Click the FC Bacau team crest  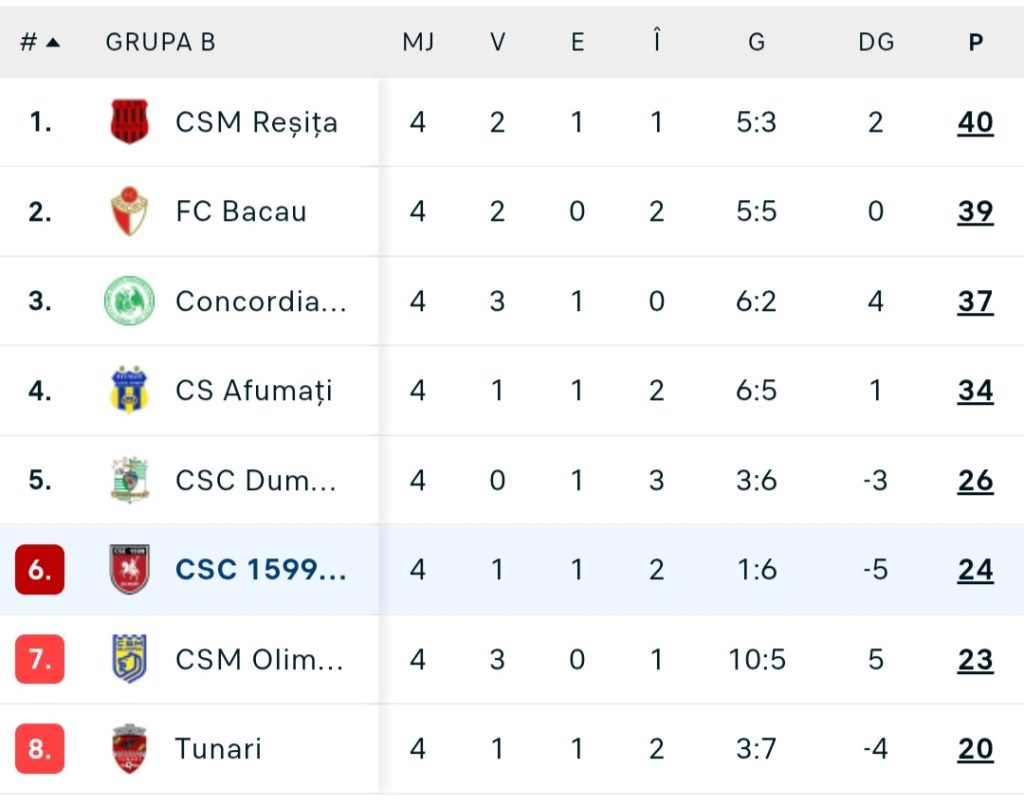(x=129, y=211)
